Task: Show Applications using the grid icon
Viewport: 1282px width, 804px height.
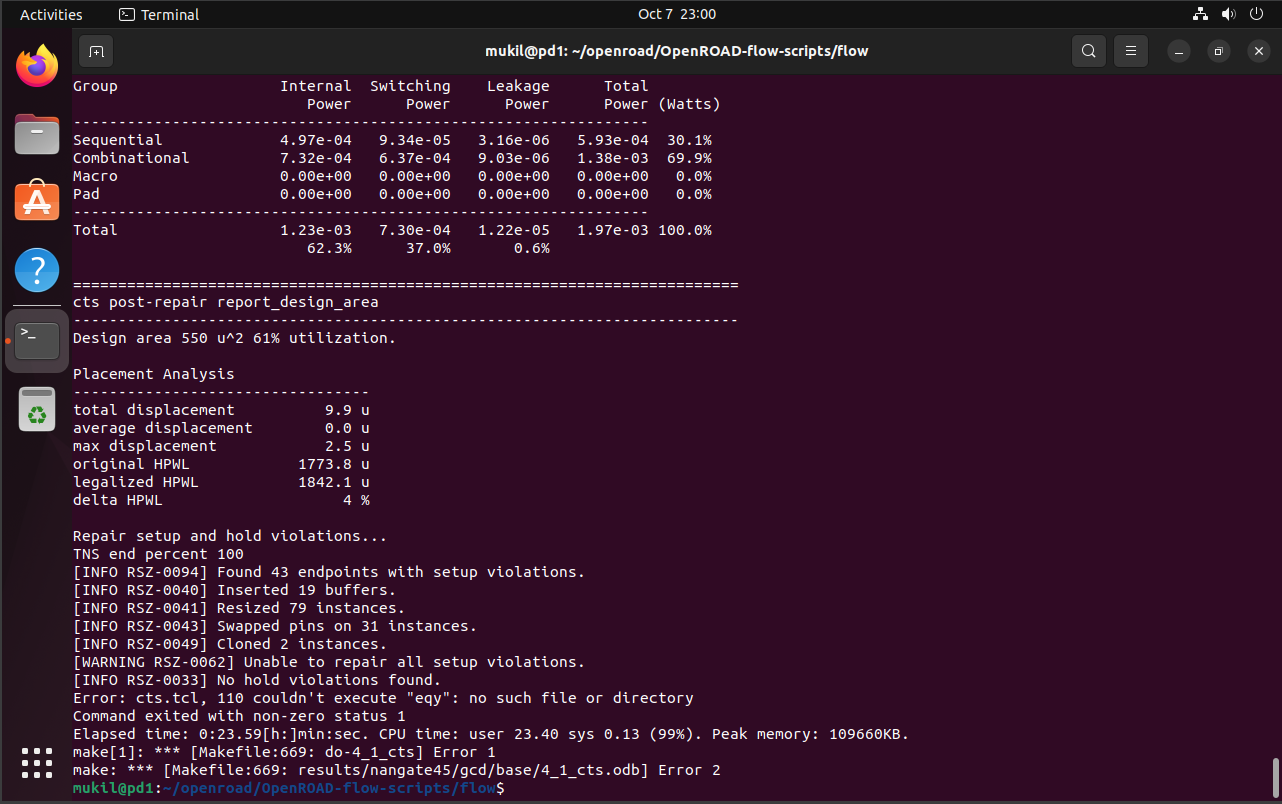Action: (37, 763)
